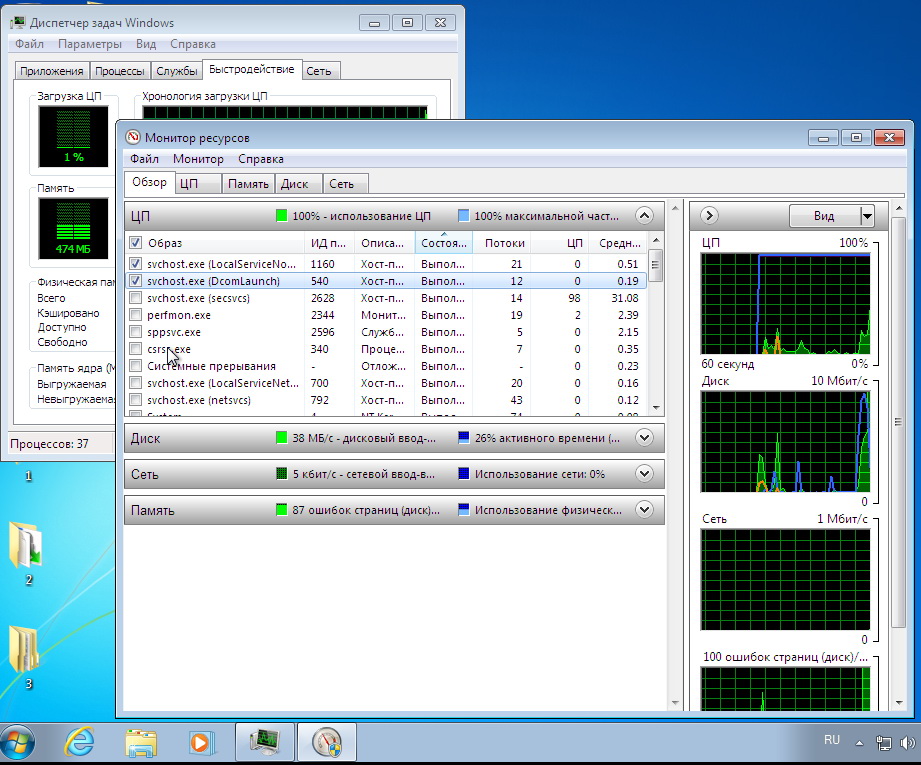Expand the Диск section chevron

click(644, 438)
